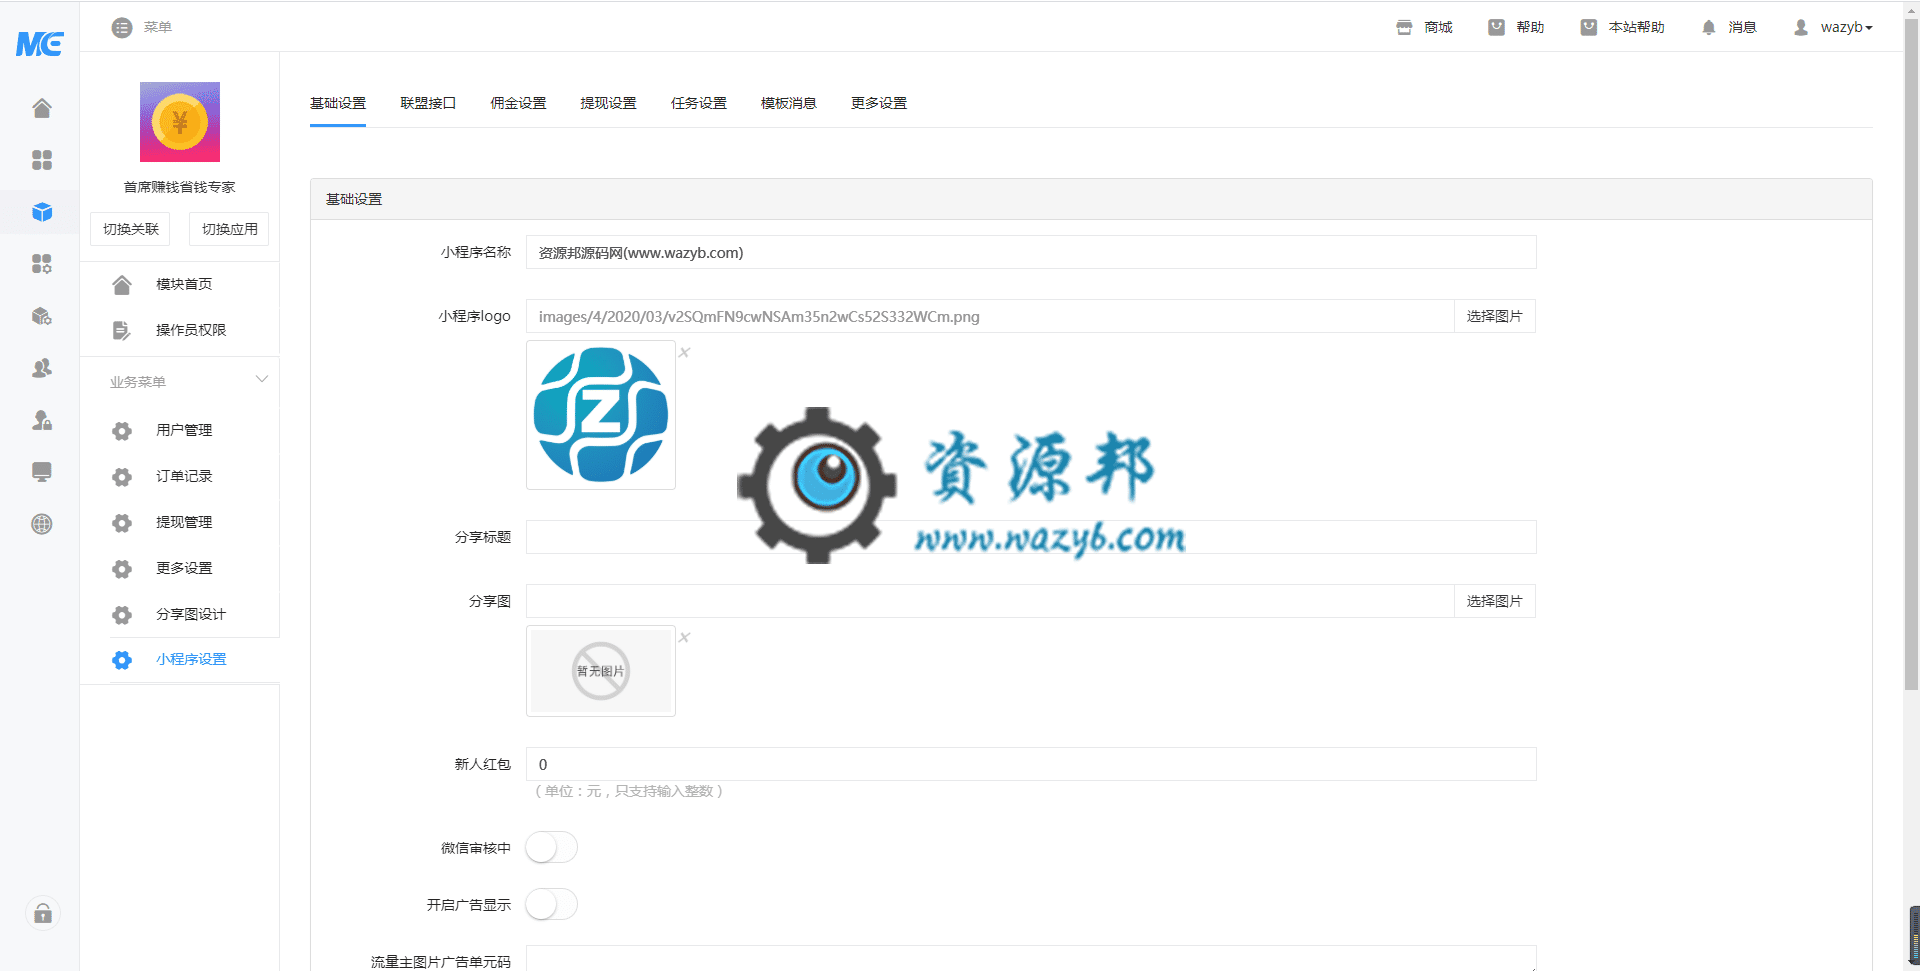
Task: Click the 切换应用 button
Action: [x=229, y=229]
